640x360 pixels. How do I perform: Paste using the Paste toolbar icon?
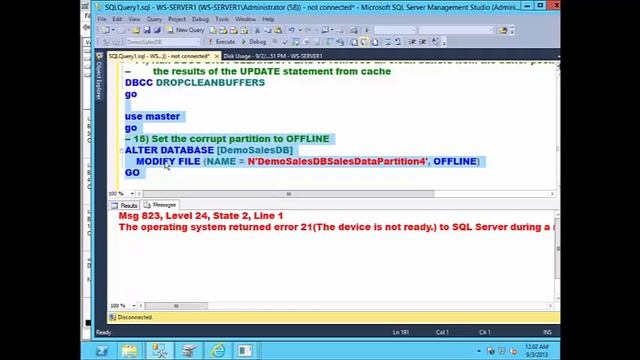click(x=278, y=30)
